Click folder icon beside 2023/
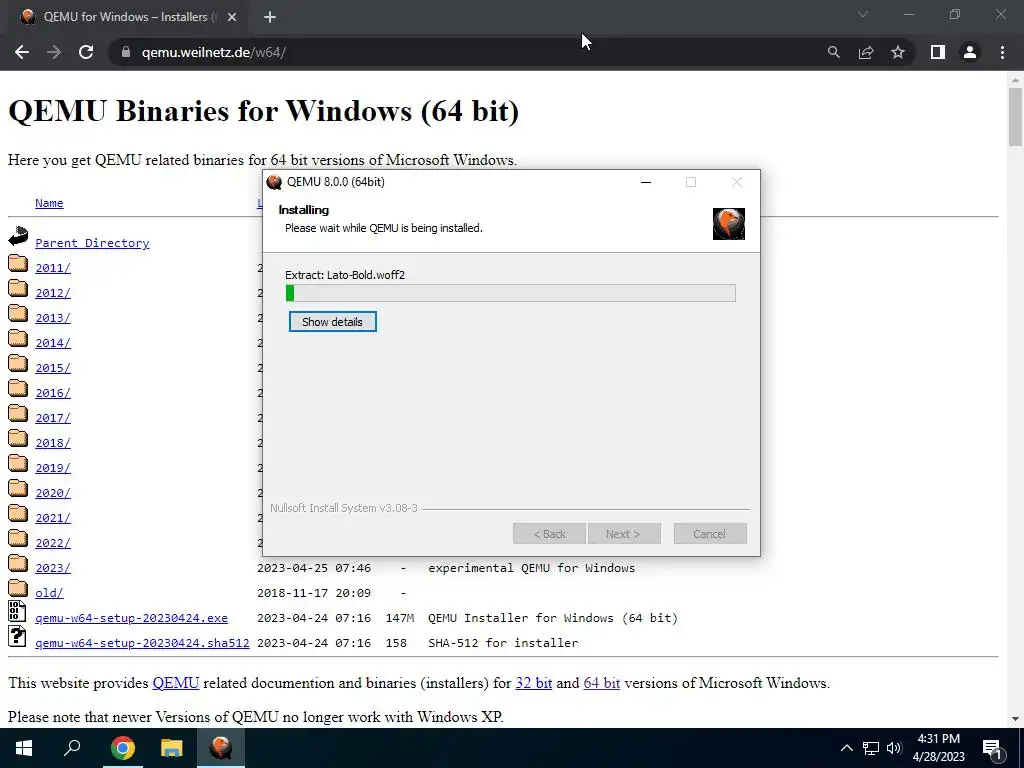Viewport: 1024px width, 768px height. 18,564
